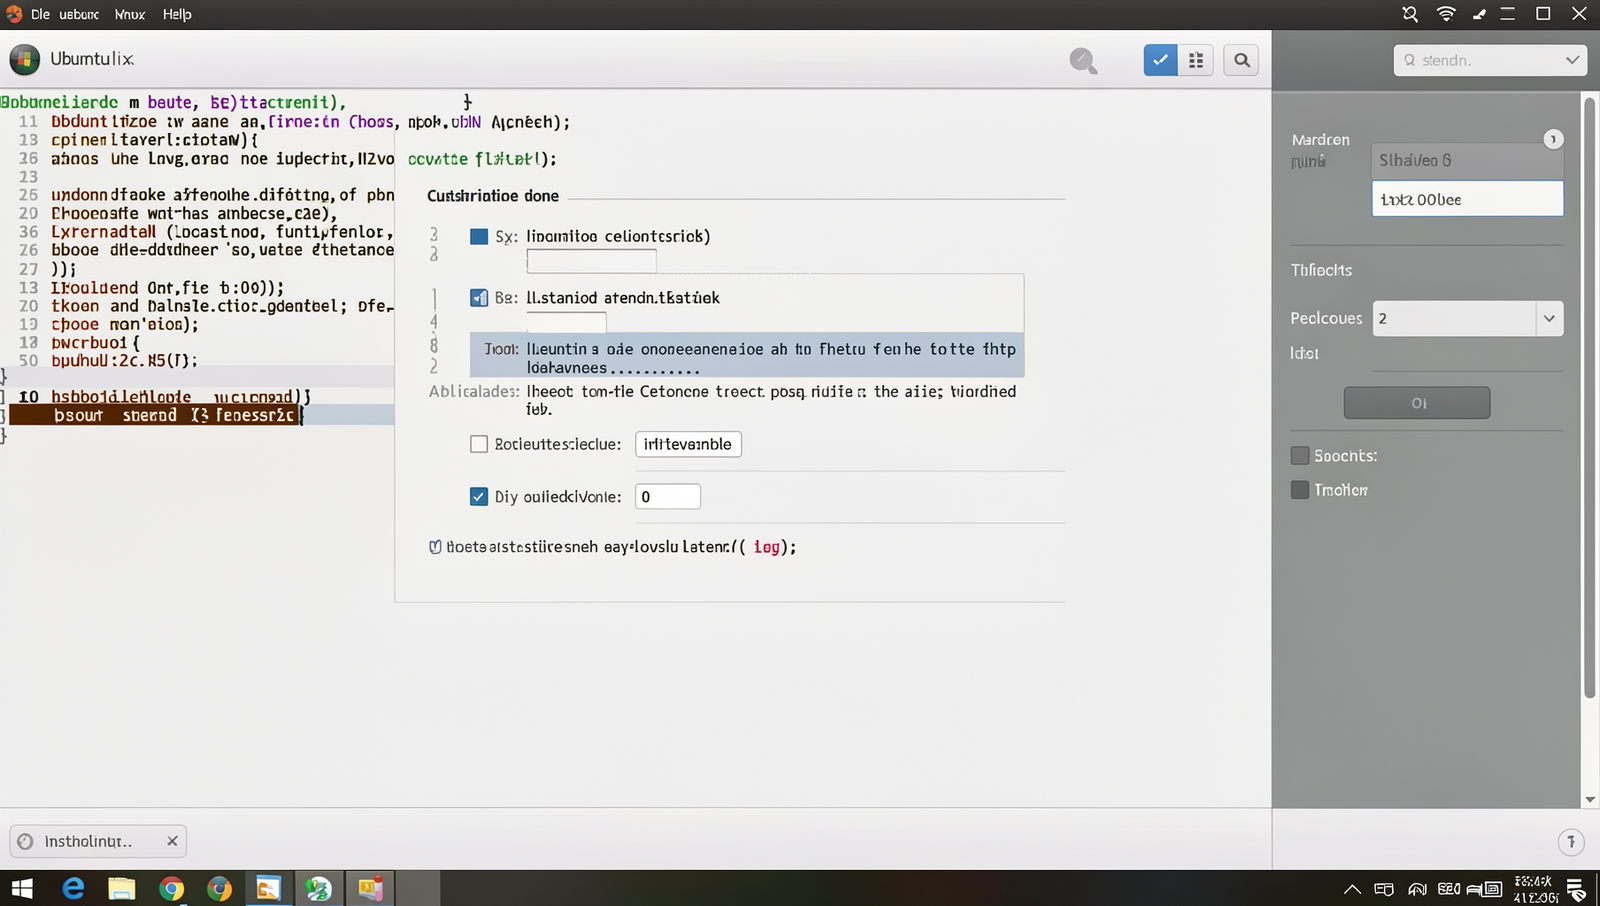The width and height of the screenshot is (1600, 906).
Task: Open search with the magnifier button
Action: pyautogui.click(x=1241, y=60)
